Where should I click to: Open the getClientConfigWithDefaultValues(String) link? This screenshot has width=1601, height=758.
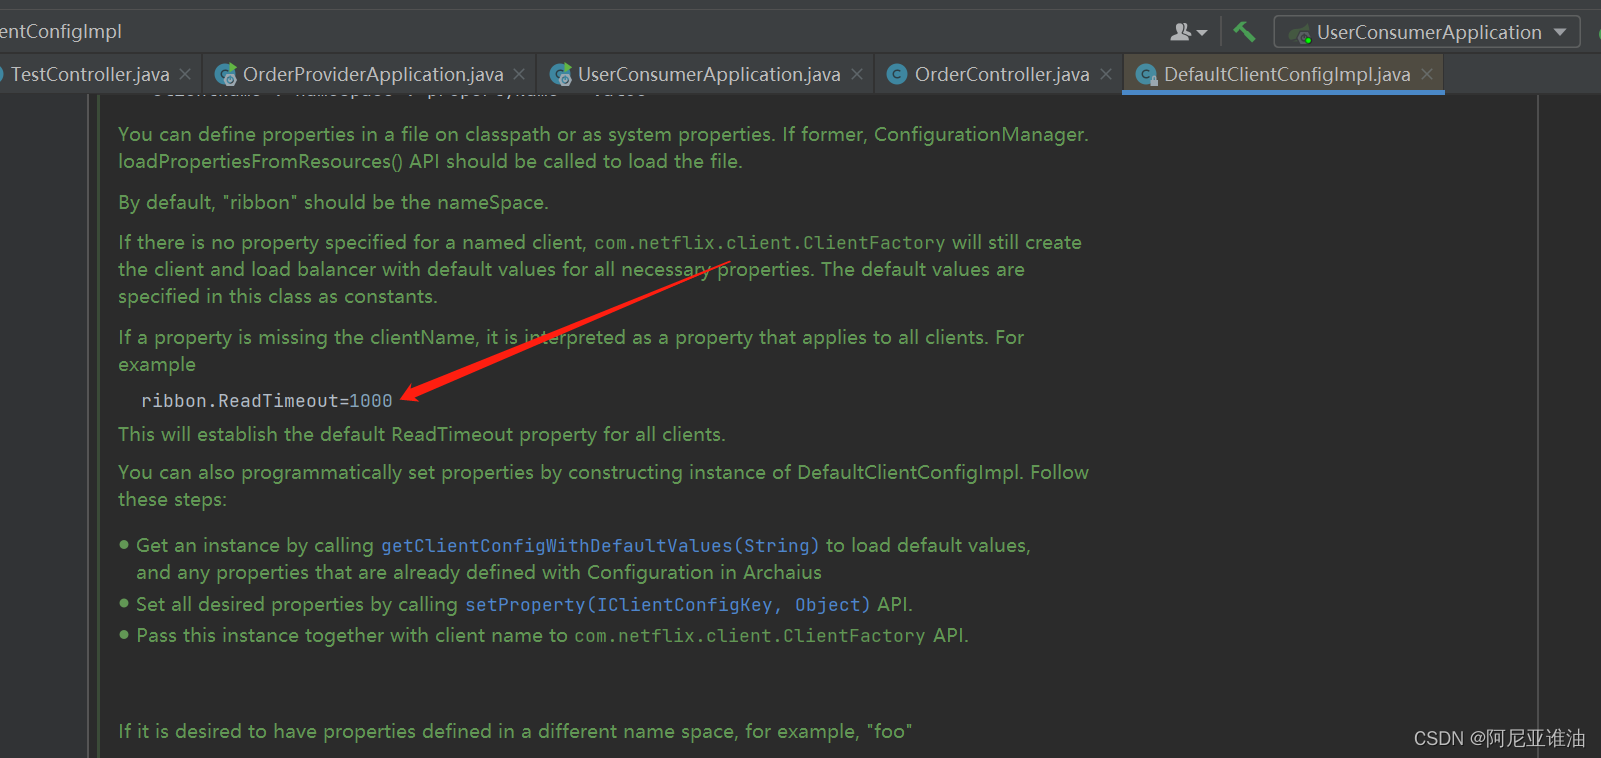click(x=600, y=545)
